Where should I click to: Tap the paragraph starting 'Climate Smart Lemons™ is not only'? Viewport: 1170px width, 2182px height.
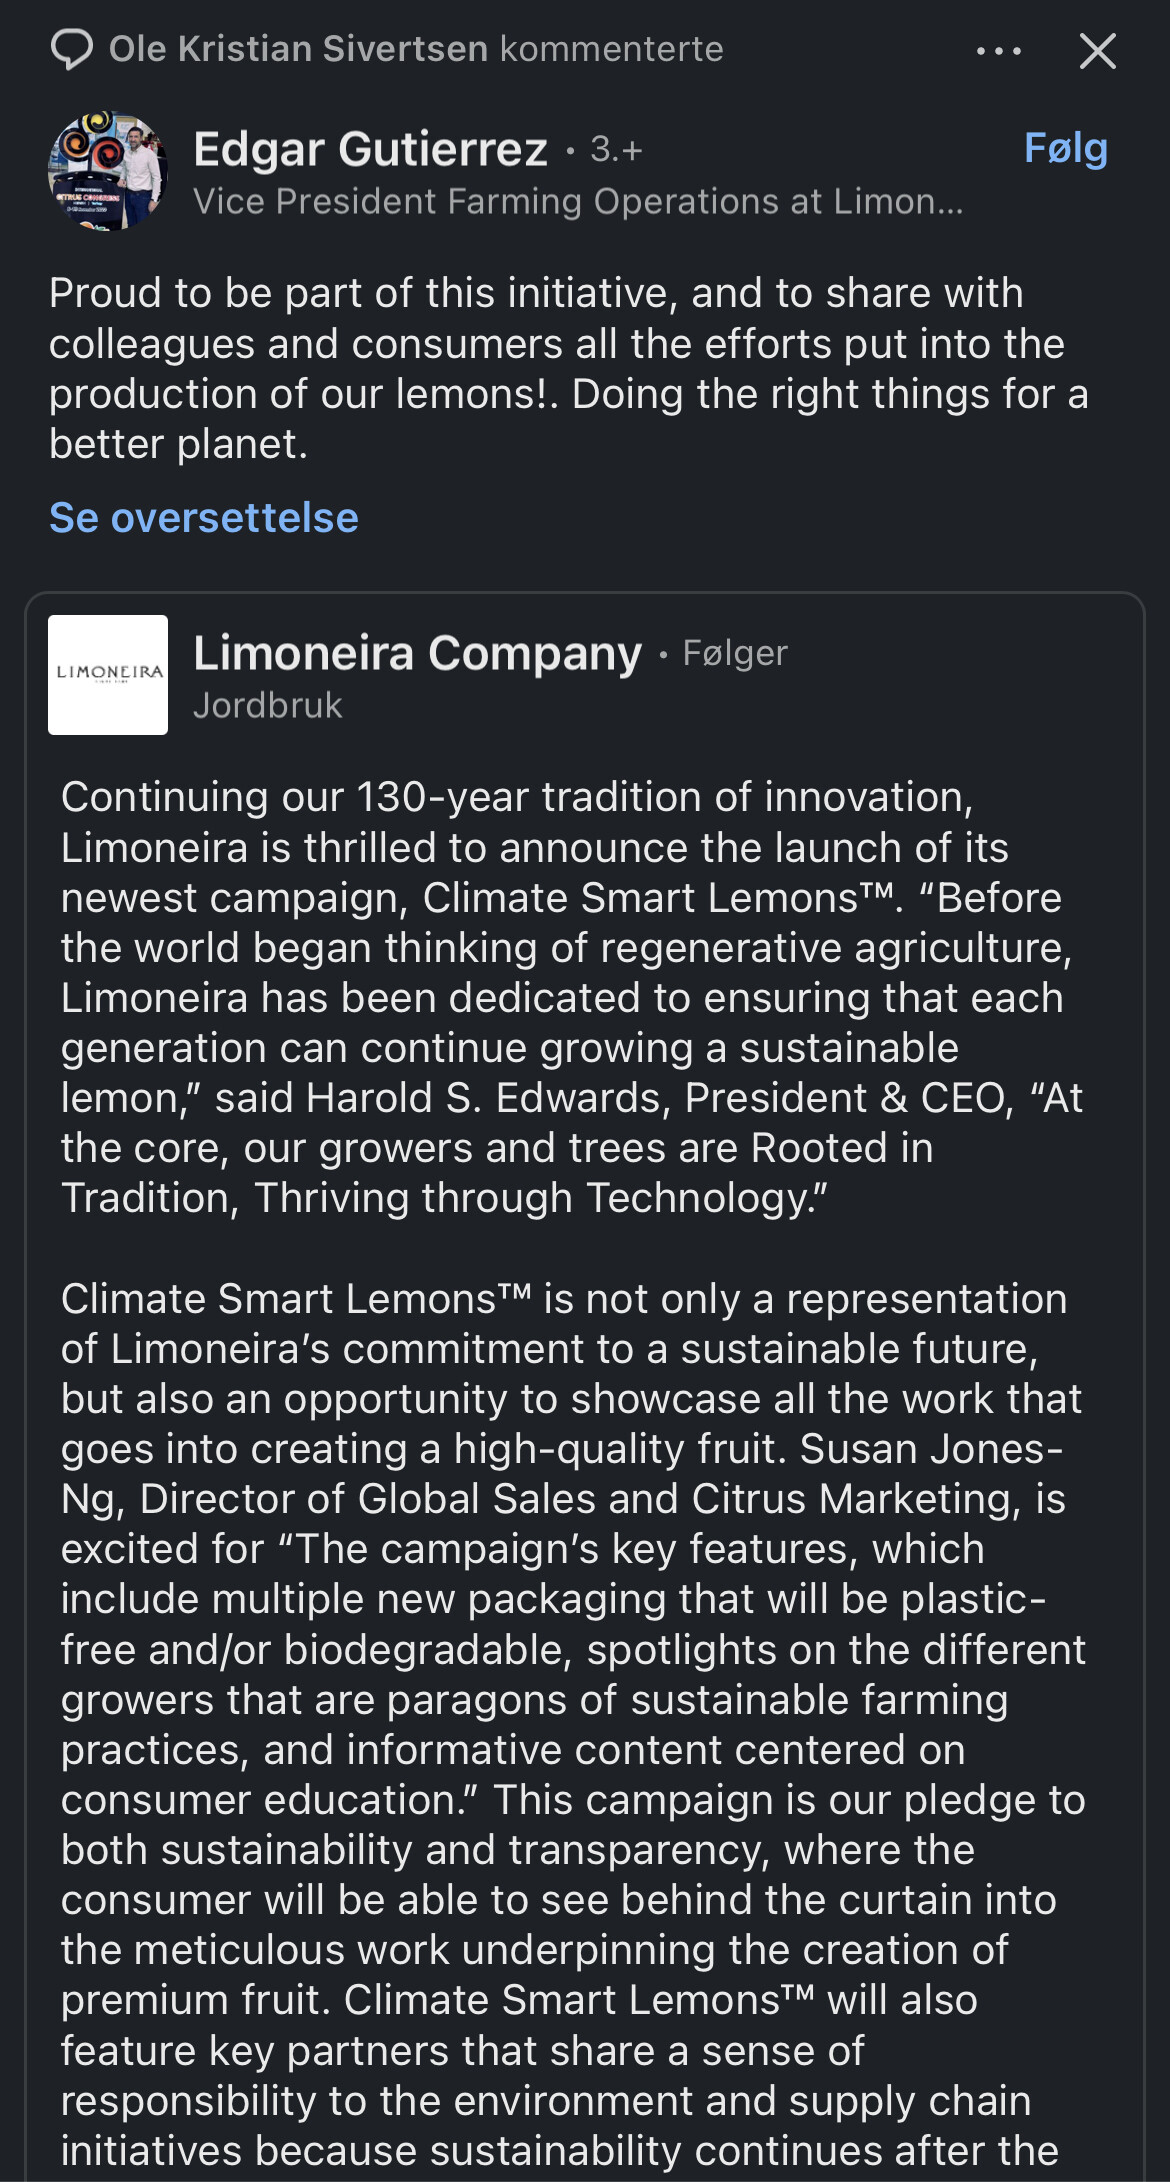[x=573, y=1724]
